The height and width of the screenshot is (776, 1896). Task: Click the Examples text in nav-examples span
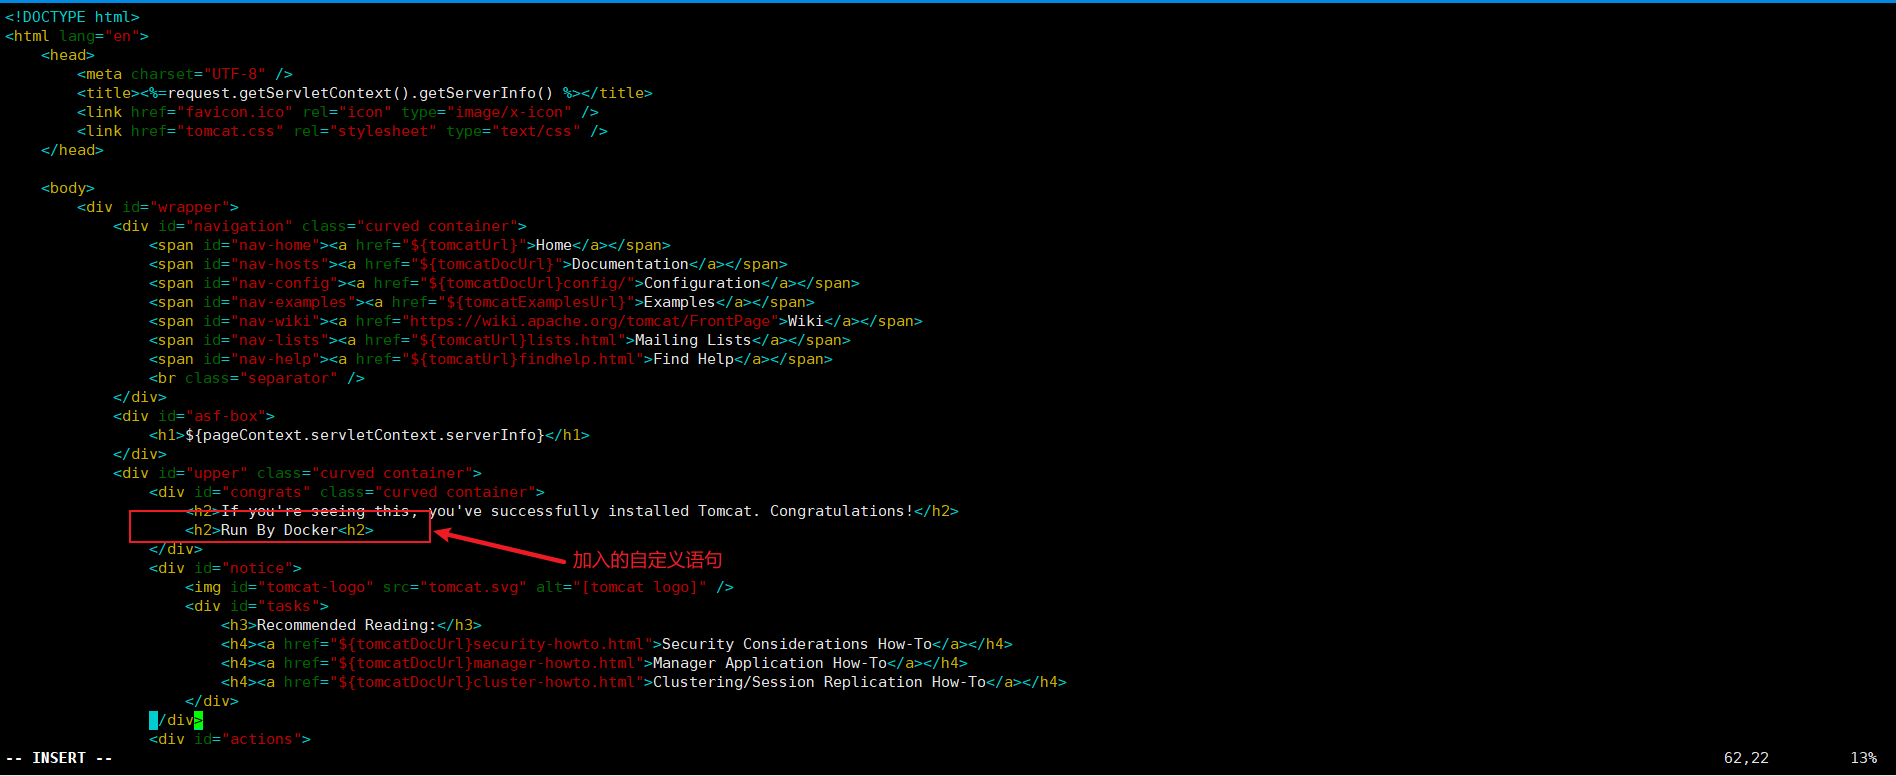coord(680,302)
